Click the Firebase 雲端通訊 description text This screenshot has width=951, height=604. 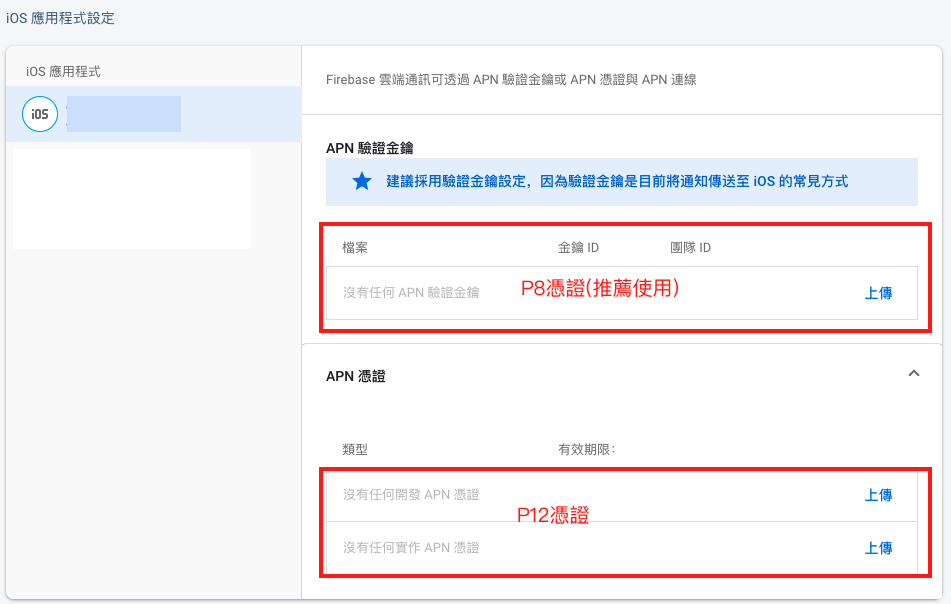coord(511,79)
